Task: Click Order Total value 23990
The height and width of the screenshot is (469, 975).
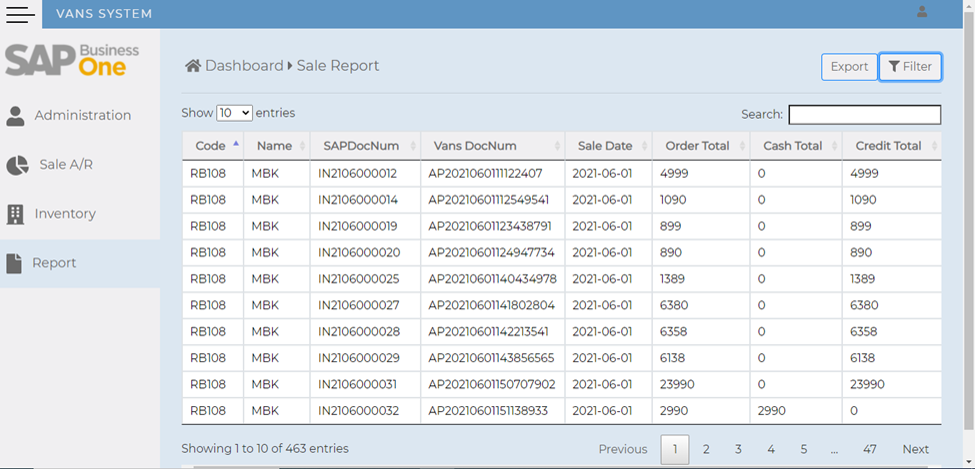Action: (677, 384)
